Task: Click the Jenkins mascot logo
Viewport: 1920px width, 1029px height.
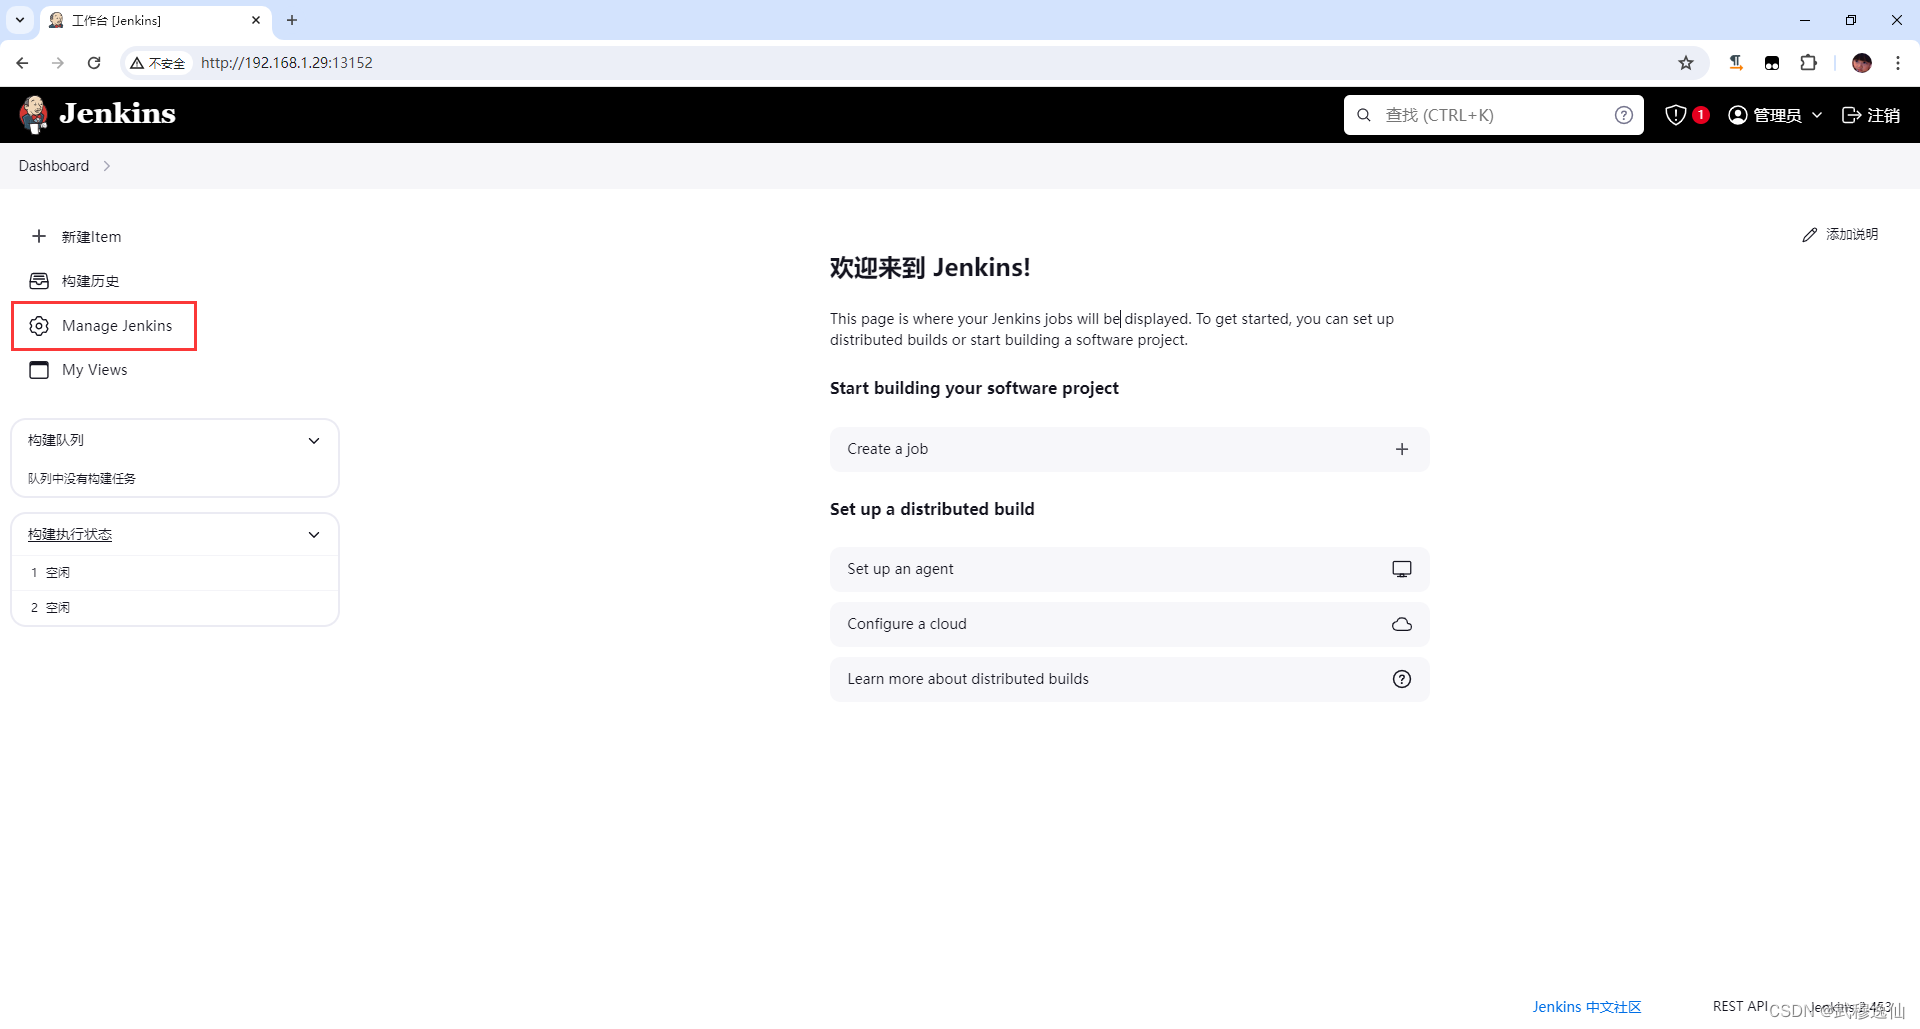Action: [x=33, y=114]
